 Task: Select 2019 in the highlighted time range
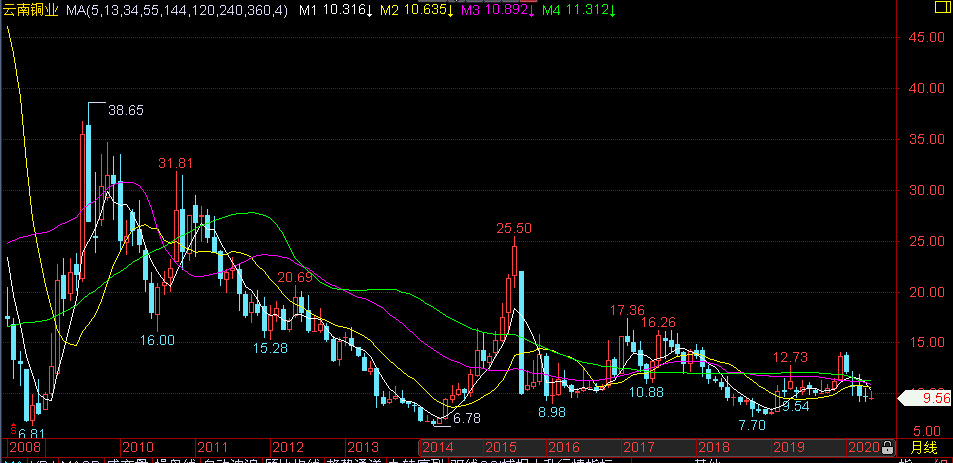789,448
